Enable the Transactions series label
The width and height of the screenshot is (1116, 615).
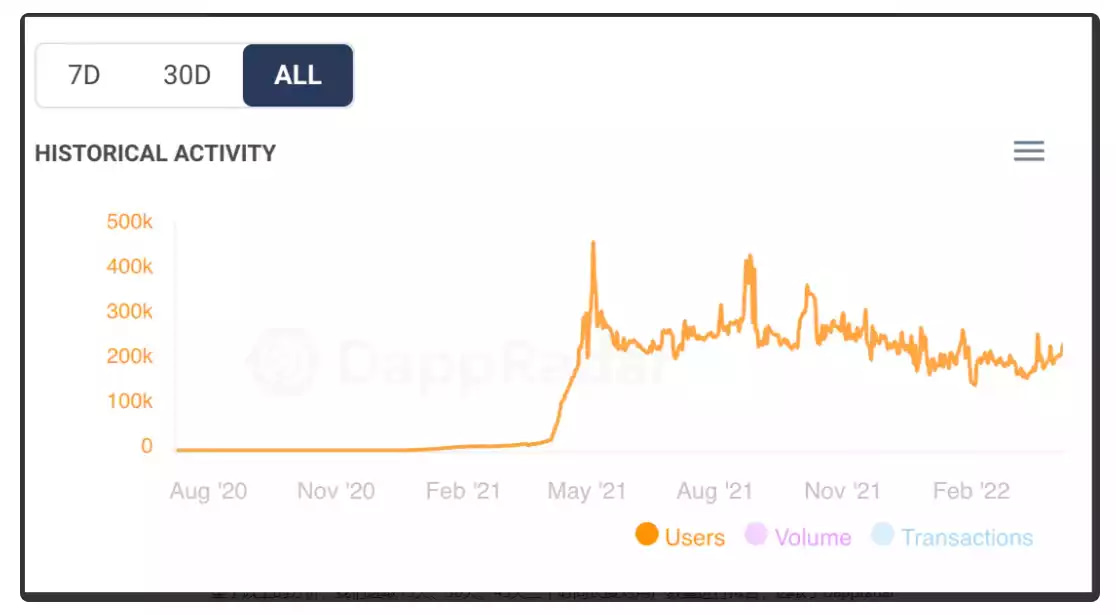point(966,537)
